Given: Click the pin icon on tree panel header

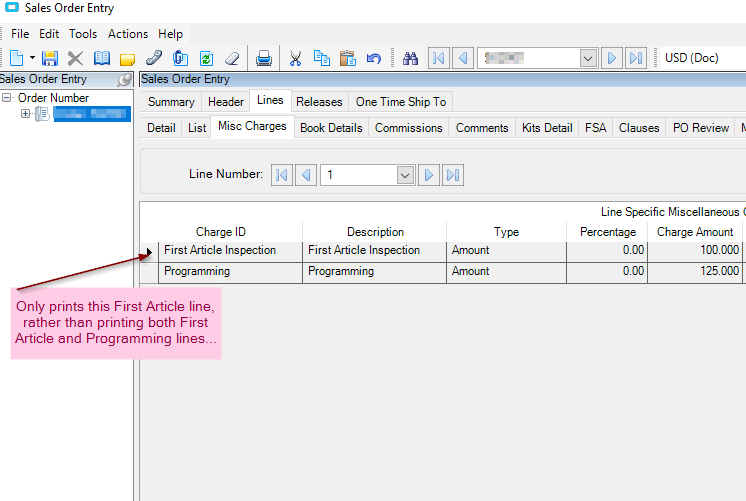Looking at the screenshot, I should coord(124,79).
